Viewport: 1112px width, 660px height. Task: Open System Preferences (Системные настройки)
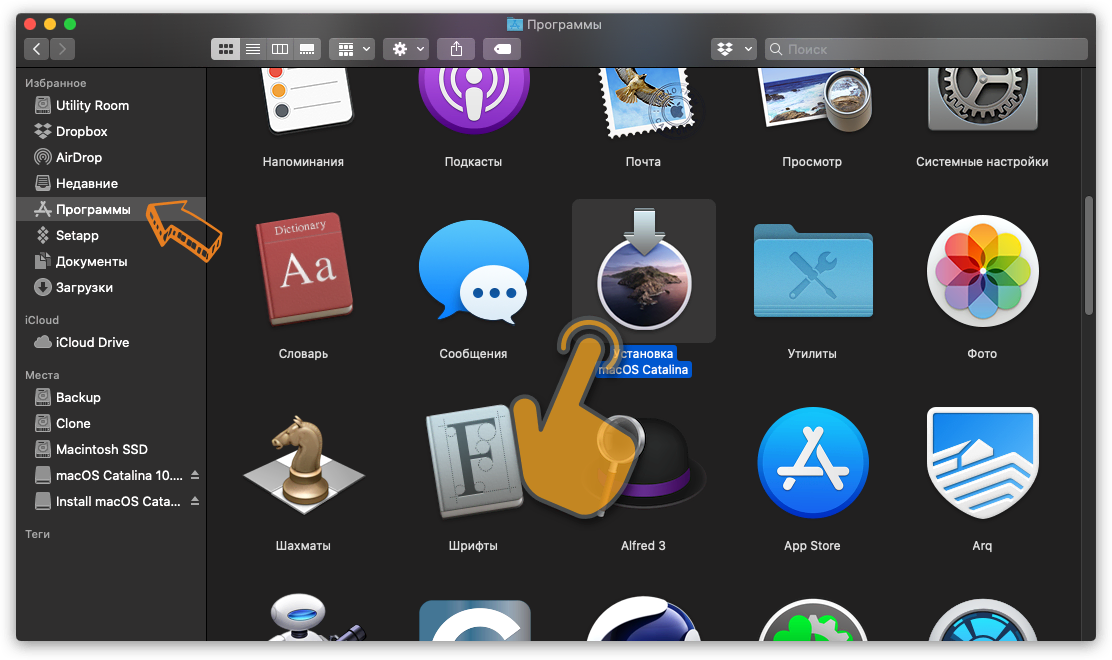(982, 99)
